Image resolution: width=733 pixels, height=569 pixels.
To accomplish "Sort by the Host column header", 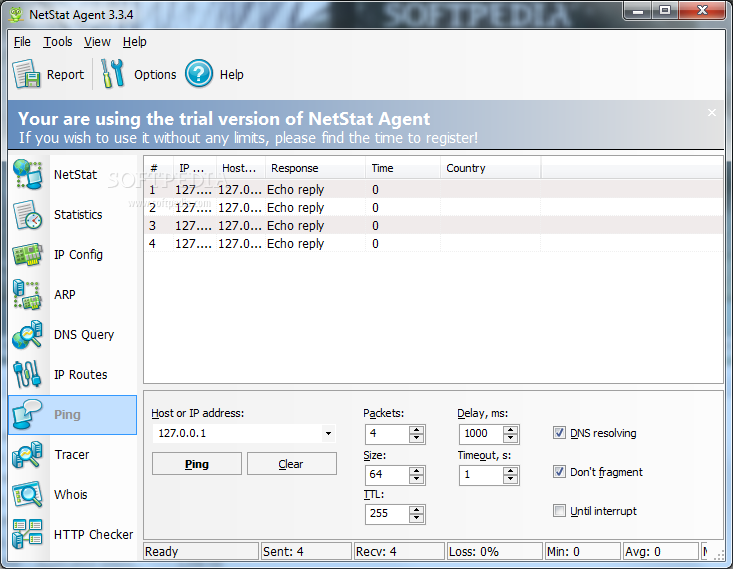I will (241, 168).
